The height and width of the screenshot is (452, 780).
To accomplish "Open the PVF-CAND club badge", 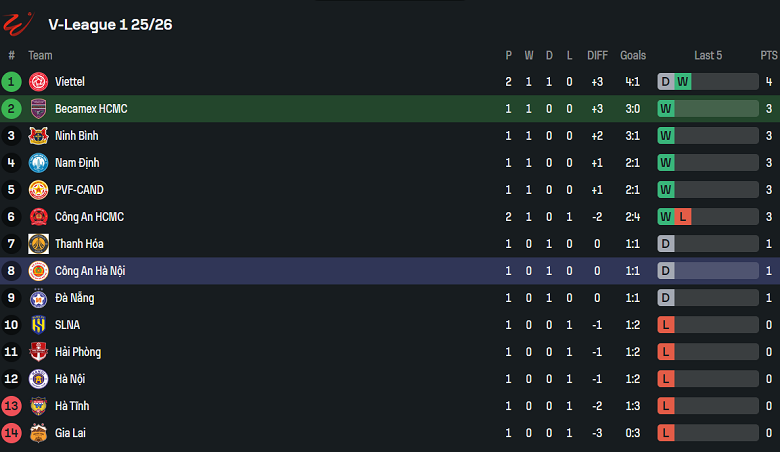I will point(39,190).
